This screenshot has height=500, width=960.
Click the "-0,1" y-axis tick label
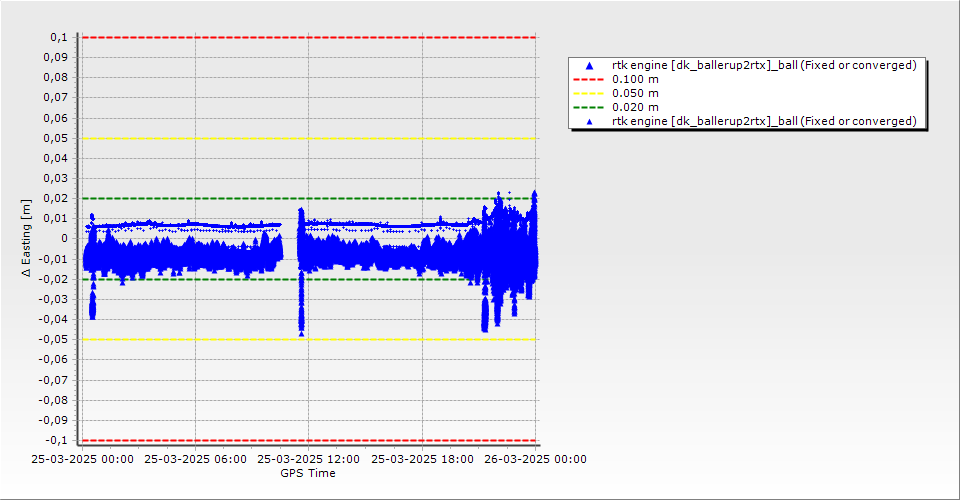point(57,440)
